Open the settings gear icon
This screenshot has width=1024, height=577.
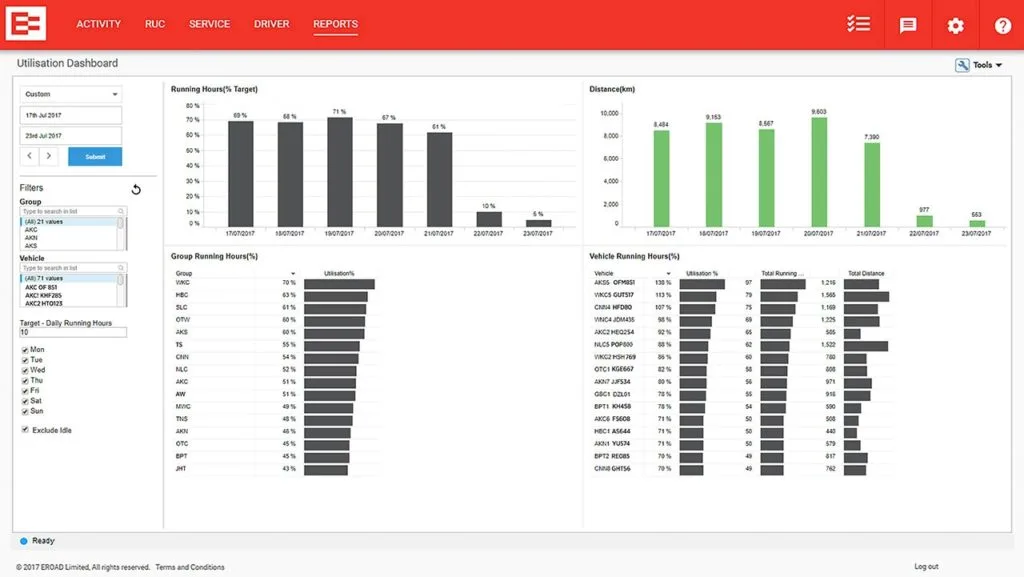955,25
